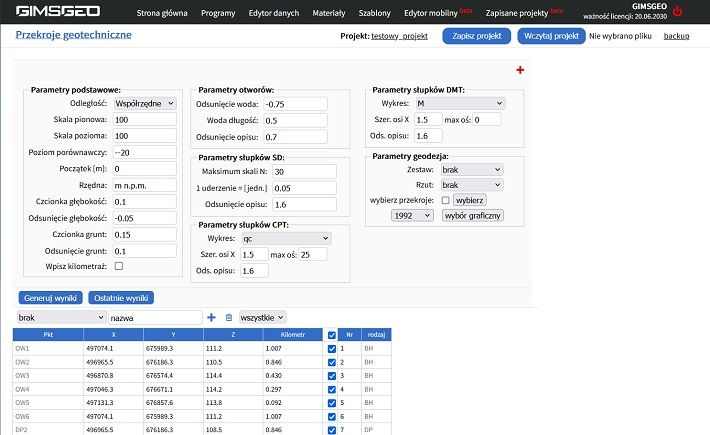Open the 1992 coordinate system dropdown
Screen dimensions: 710x435
point(412,215)
